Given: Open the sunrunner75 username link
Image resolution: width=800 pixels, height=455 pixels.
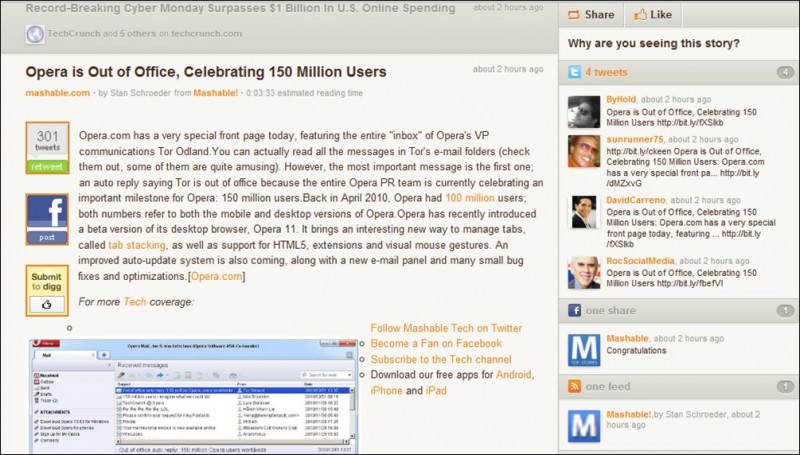Looking at the screenshot, I should (635, 139).
